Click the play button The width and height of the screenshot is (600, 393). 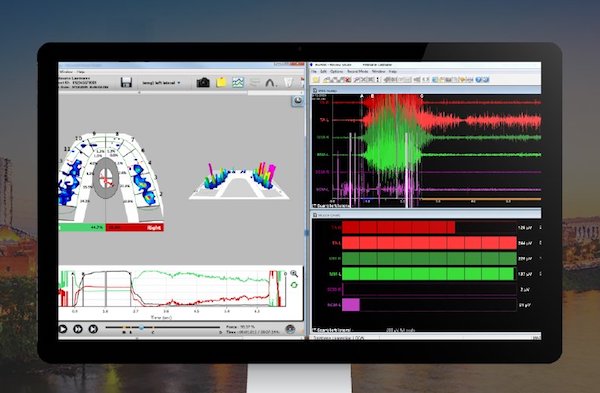63,329
